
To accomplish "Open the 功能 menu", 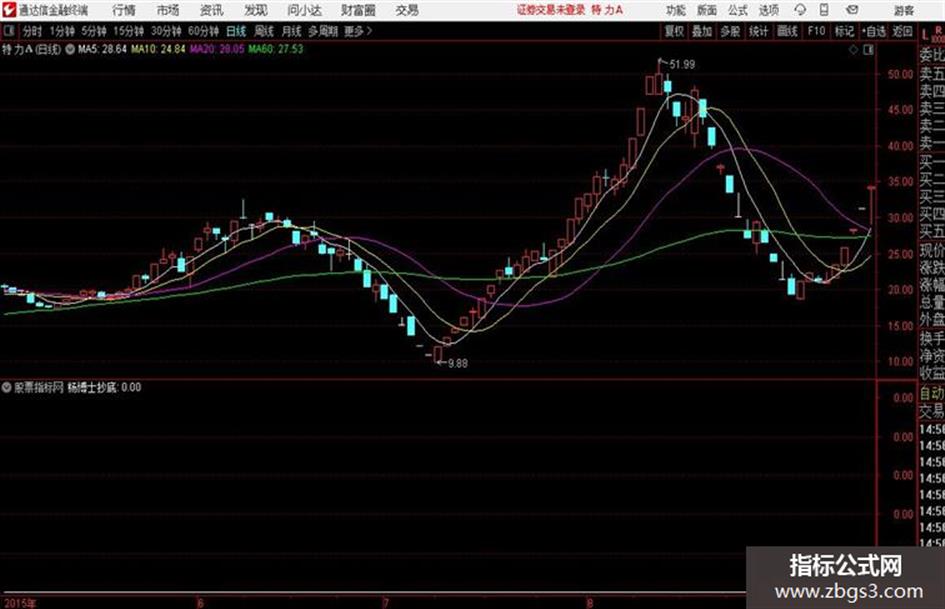I will coord(676,10).
